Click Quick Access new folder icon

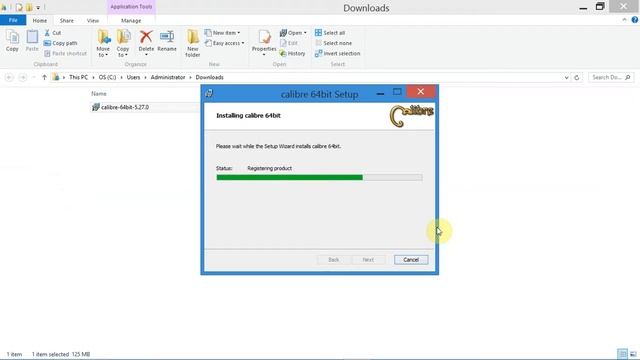tap(29, 7)
